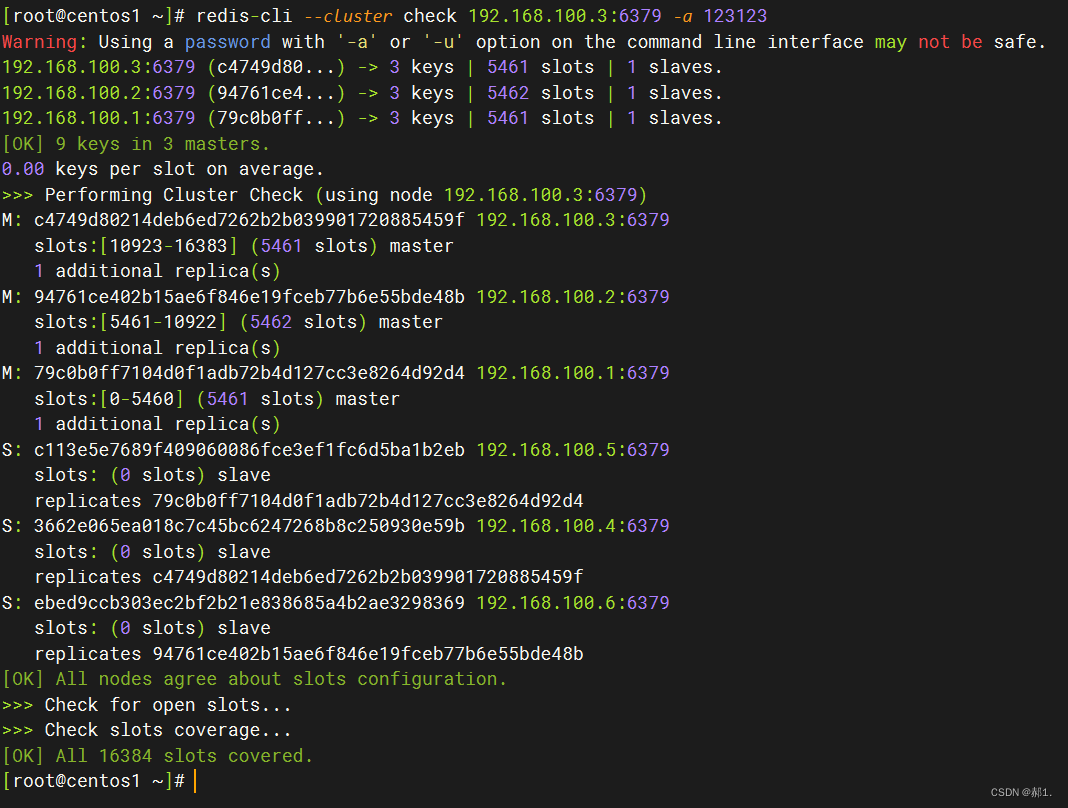Click the 'Performing Cluster Check' line
This screenshot has height=808, width=1068.
[324, 195]
